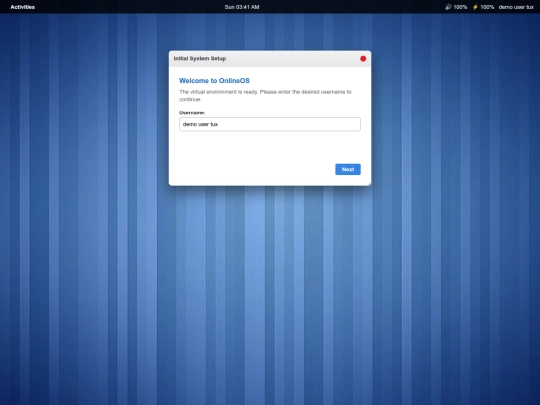The image size is (540, 405).
Task: Open the 'demo user tux' user menu
Action: point(516,7)
